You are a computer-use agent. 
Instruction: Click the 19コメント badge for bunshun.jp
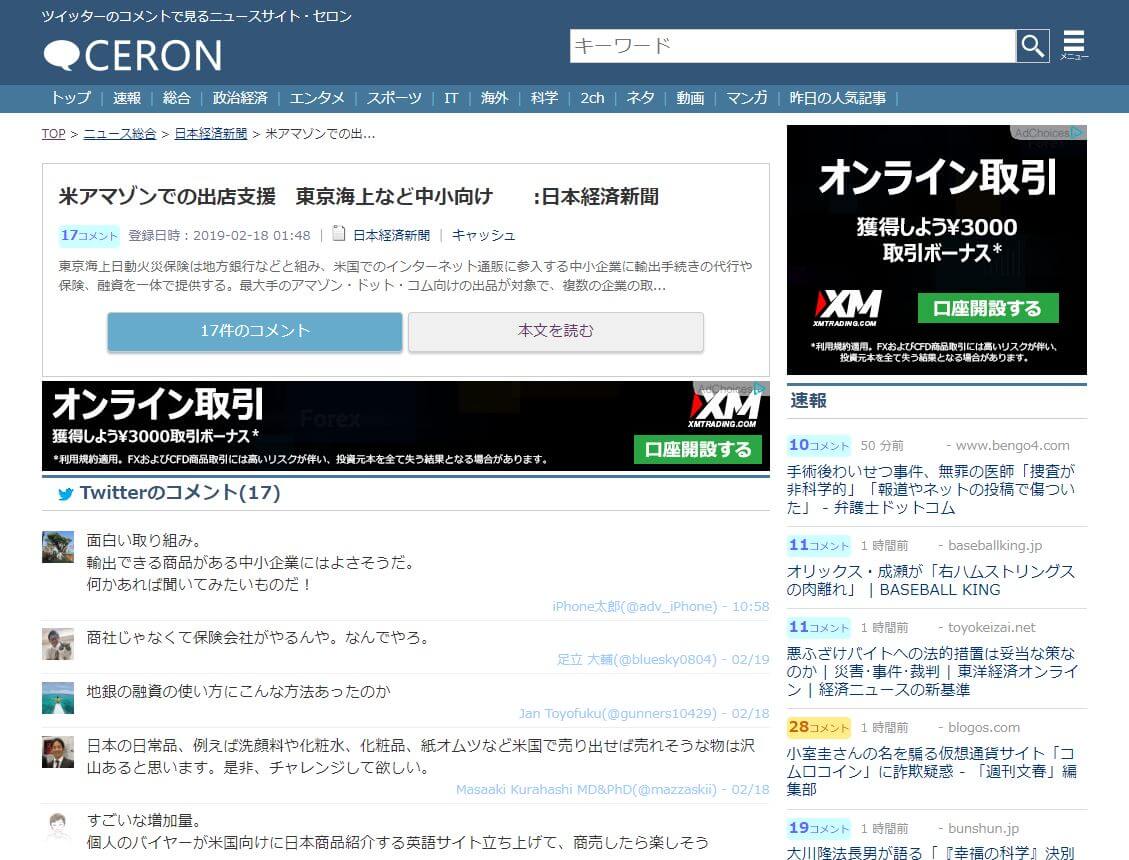click(819, 828)
